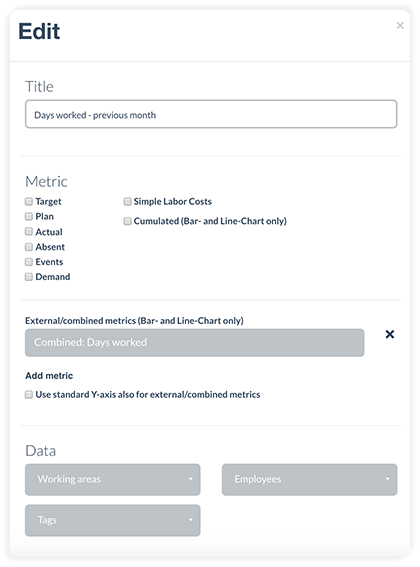Toggle Use standard Y-axis checkbox
This screenshot has height=567, width=420.
point(29,395)
